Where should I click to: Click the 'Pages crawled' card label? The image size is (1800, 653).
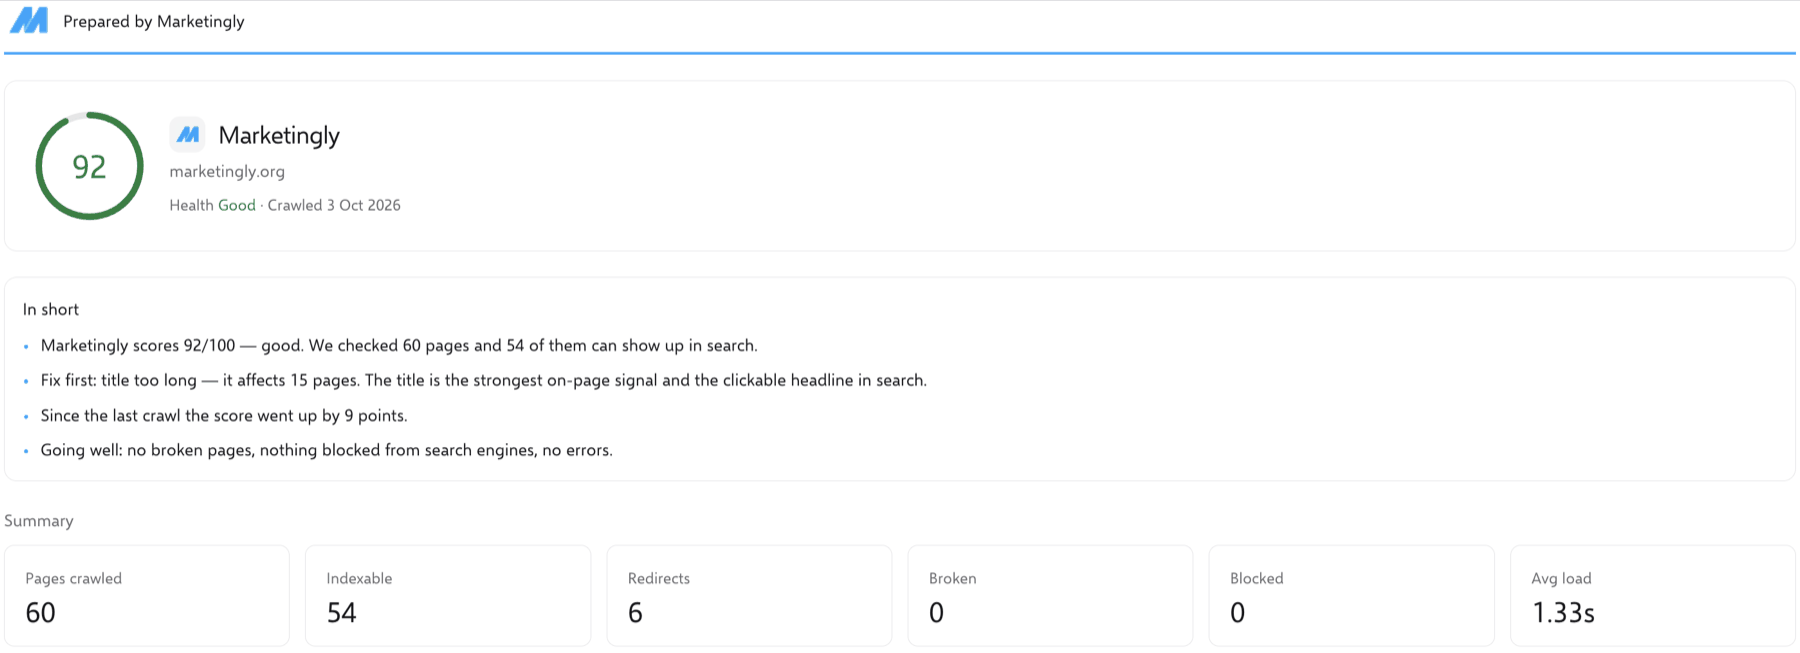coord(74,579)
